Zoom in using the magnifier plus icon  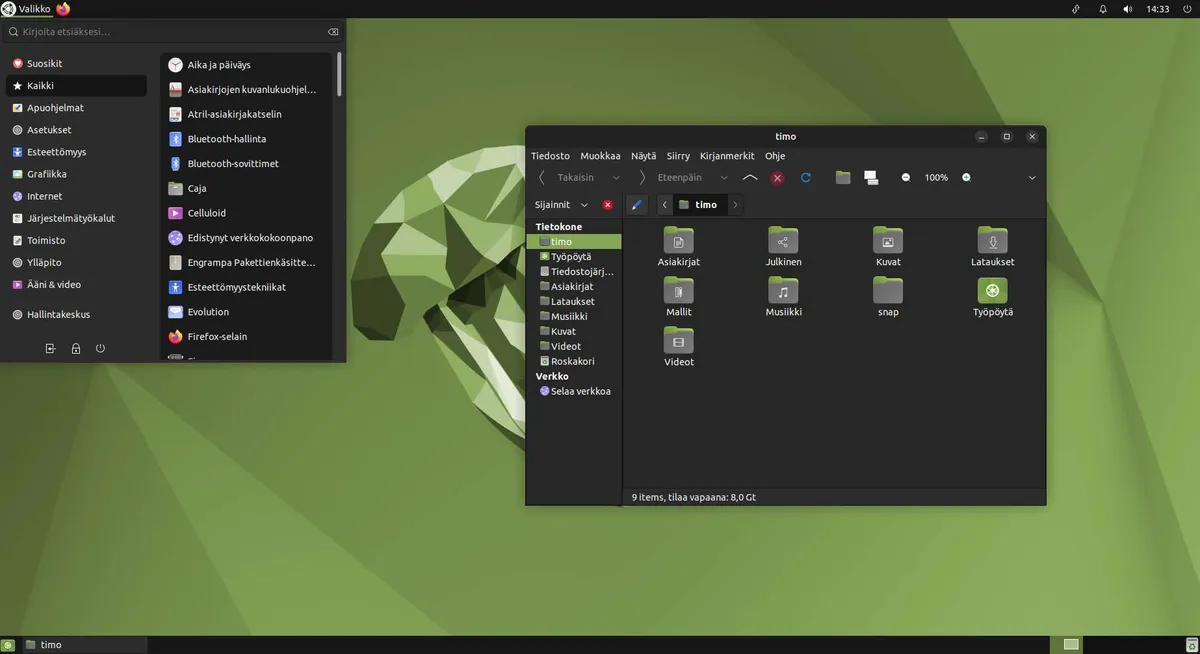(x=966, y=177)
